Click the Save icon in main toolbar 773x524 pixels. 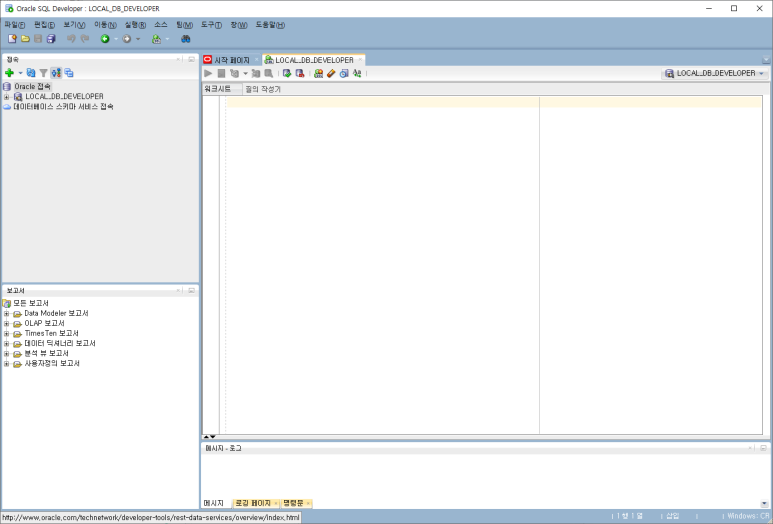coord(38,38)
